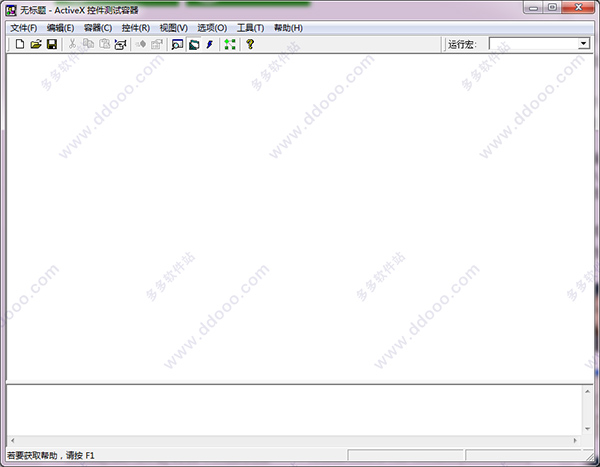
Task: Click the New document icon
Action: [20, 44]
